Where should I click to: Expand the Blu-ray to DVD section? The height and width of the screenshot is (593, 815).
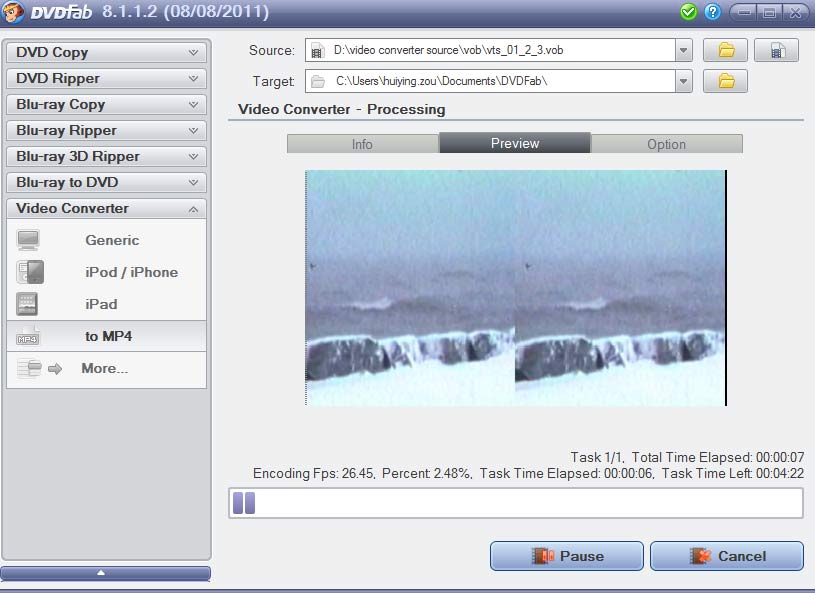[x=107, y=182]
